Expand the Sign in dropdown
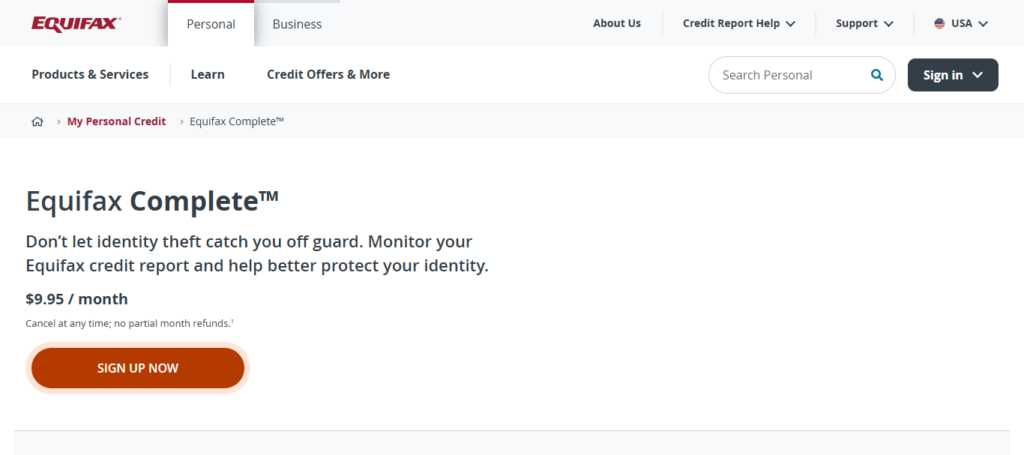This screenshot has width=1024, height=455. pos(953,75)
